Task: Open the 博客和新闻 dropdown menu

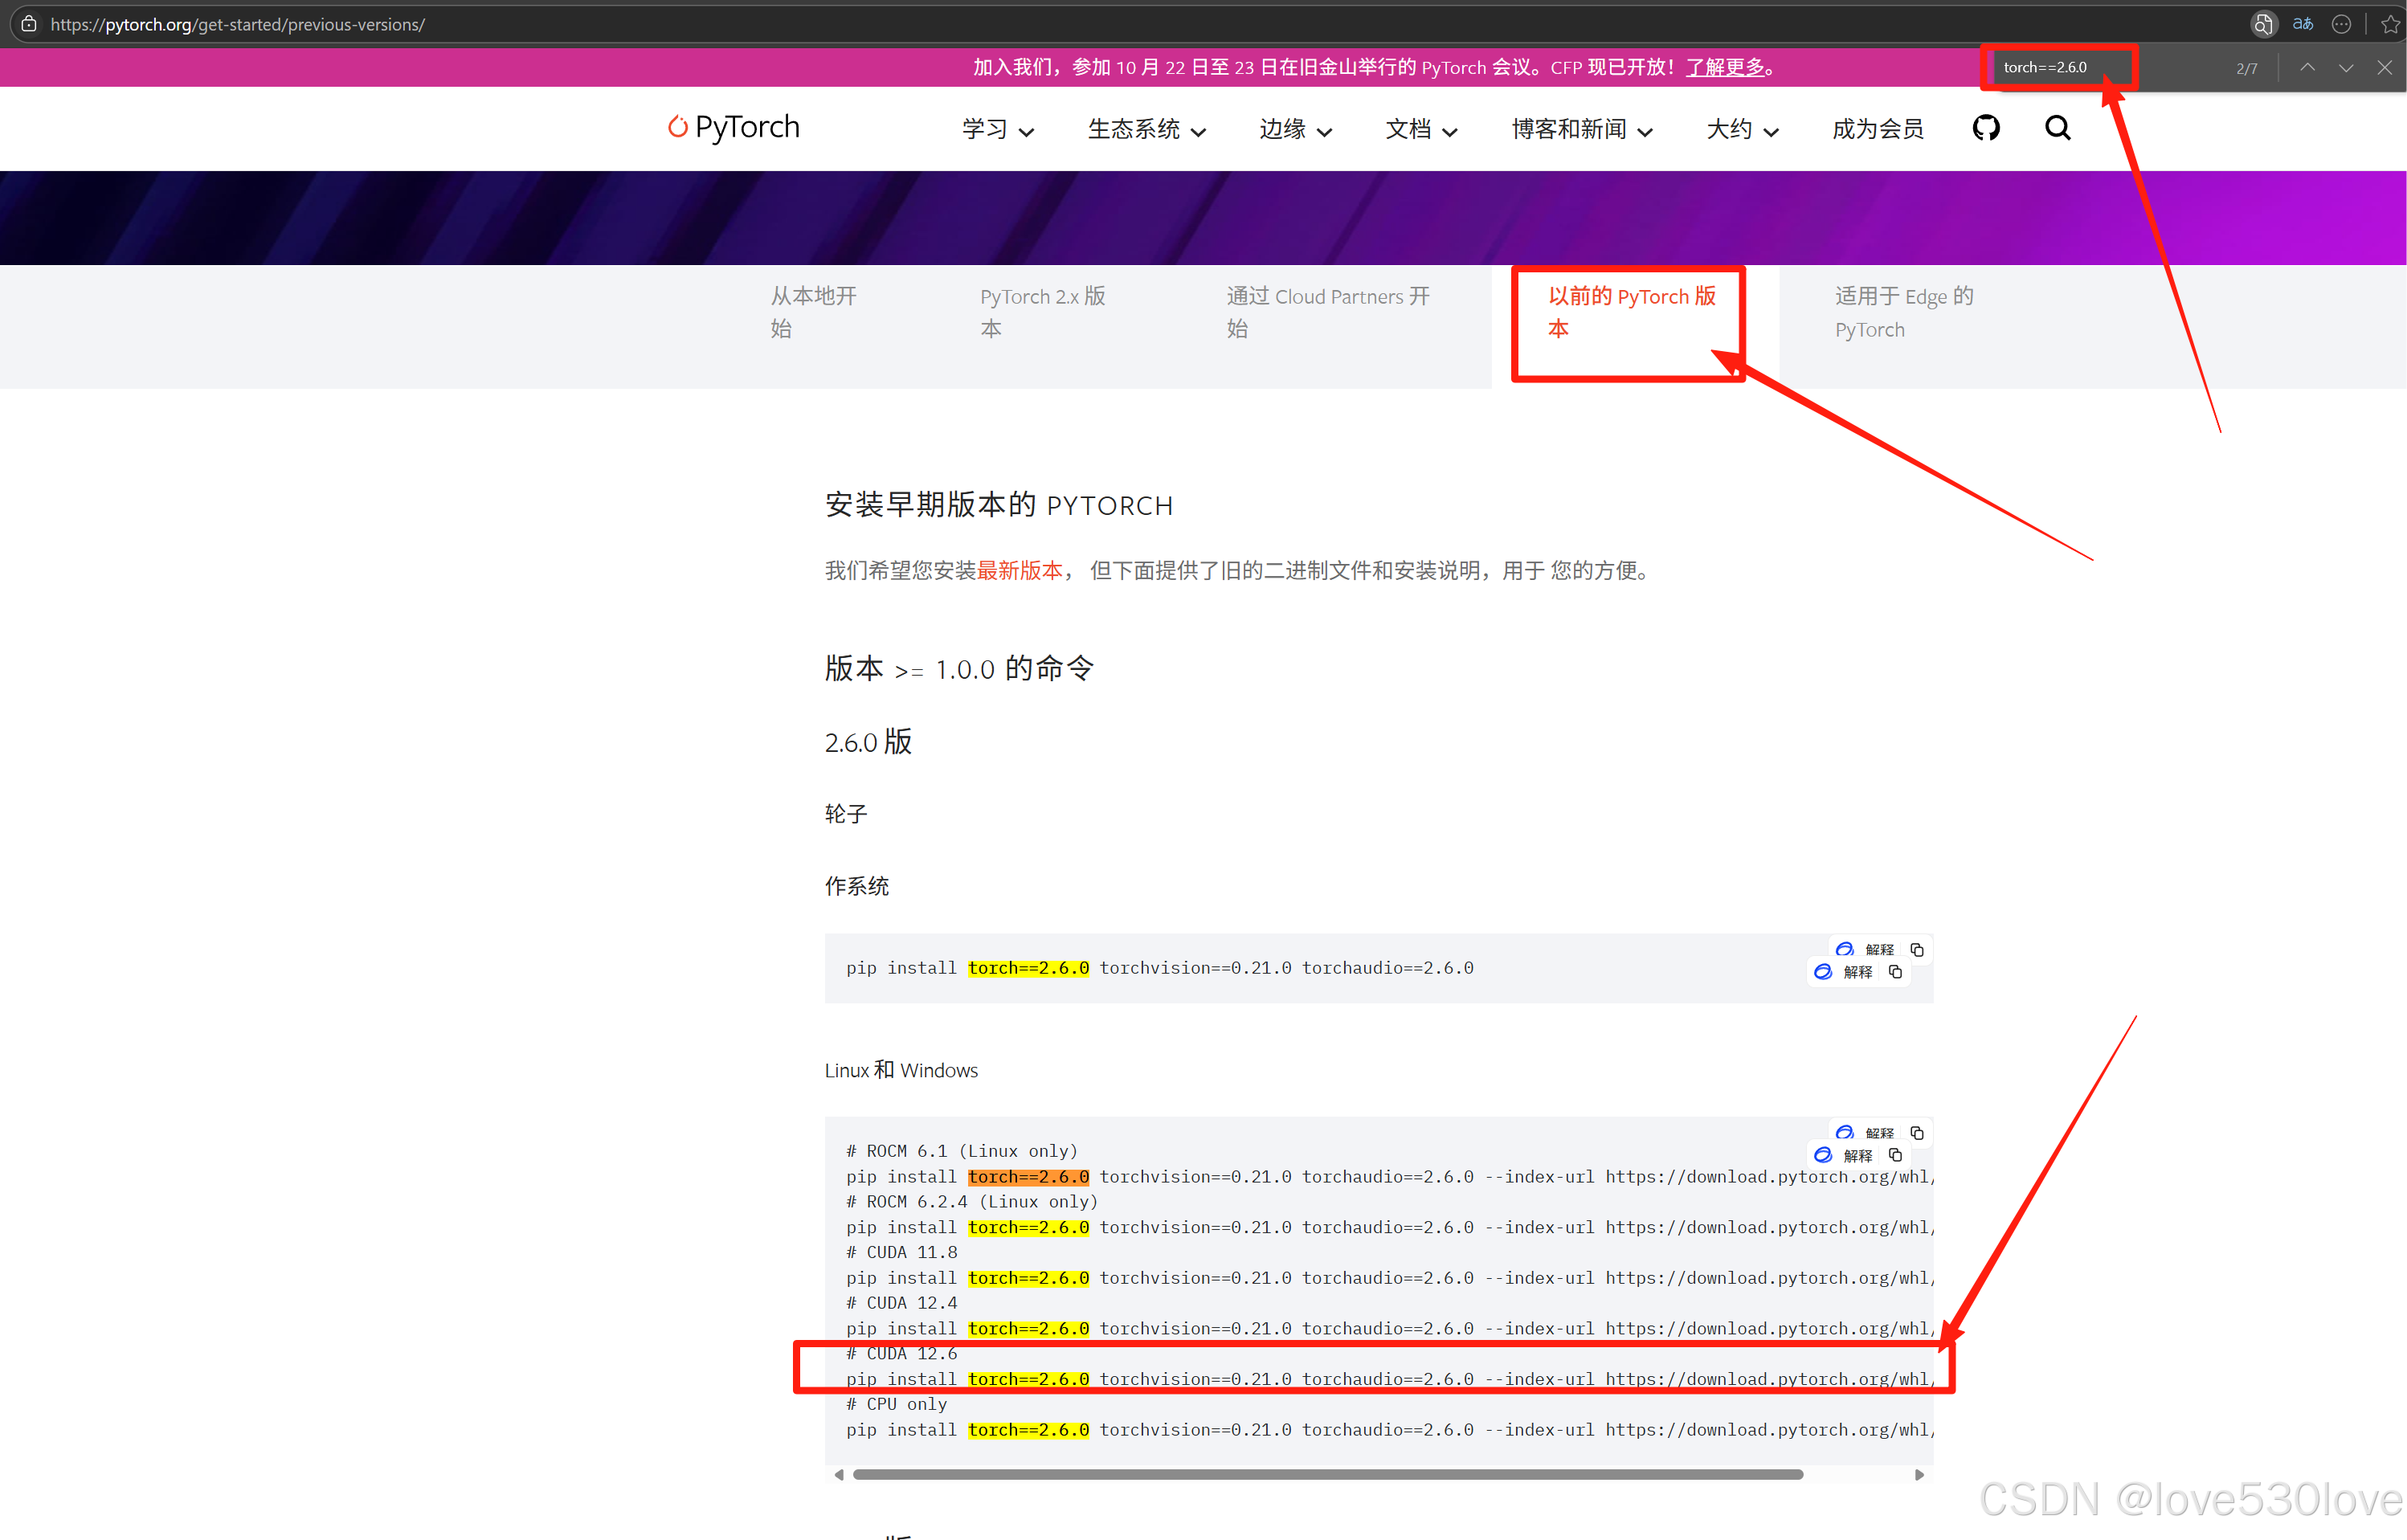Action: (x=1581, y=129)
